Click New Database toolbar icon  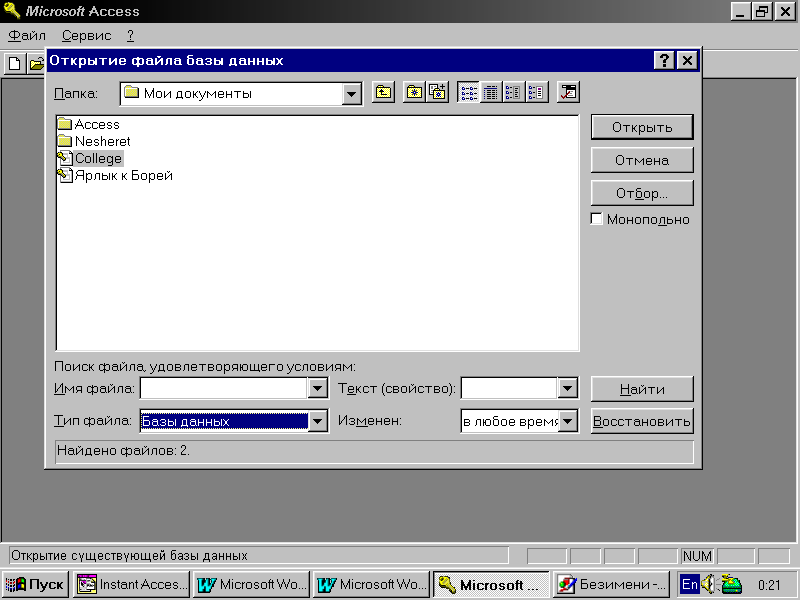tap(15, 64)
